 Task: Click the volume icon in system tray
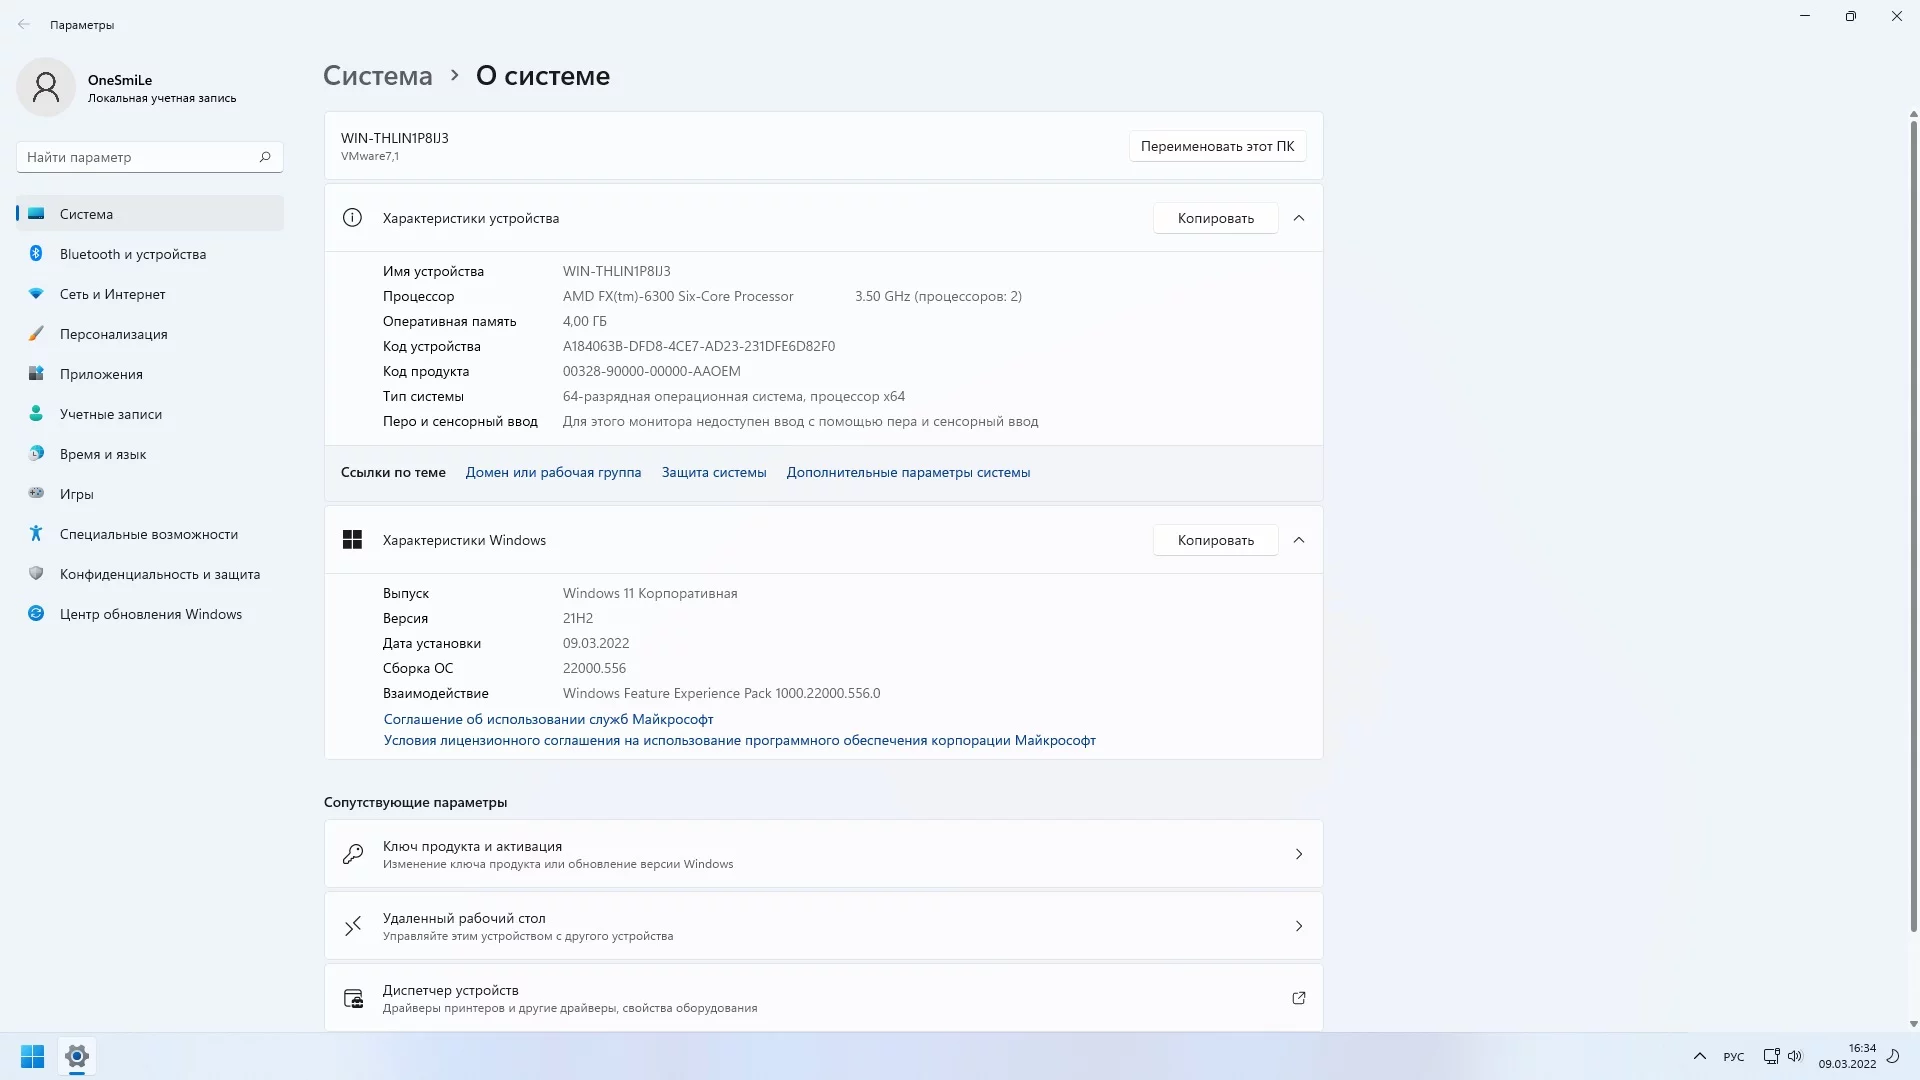[x=1795, y=1056]
